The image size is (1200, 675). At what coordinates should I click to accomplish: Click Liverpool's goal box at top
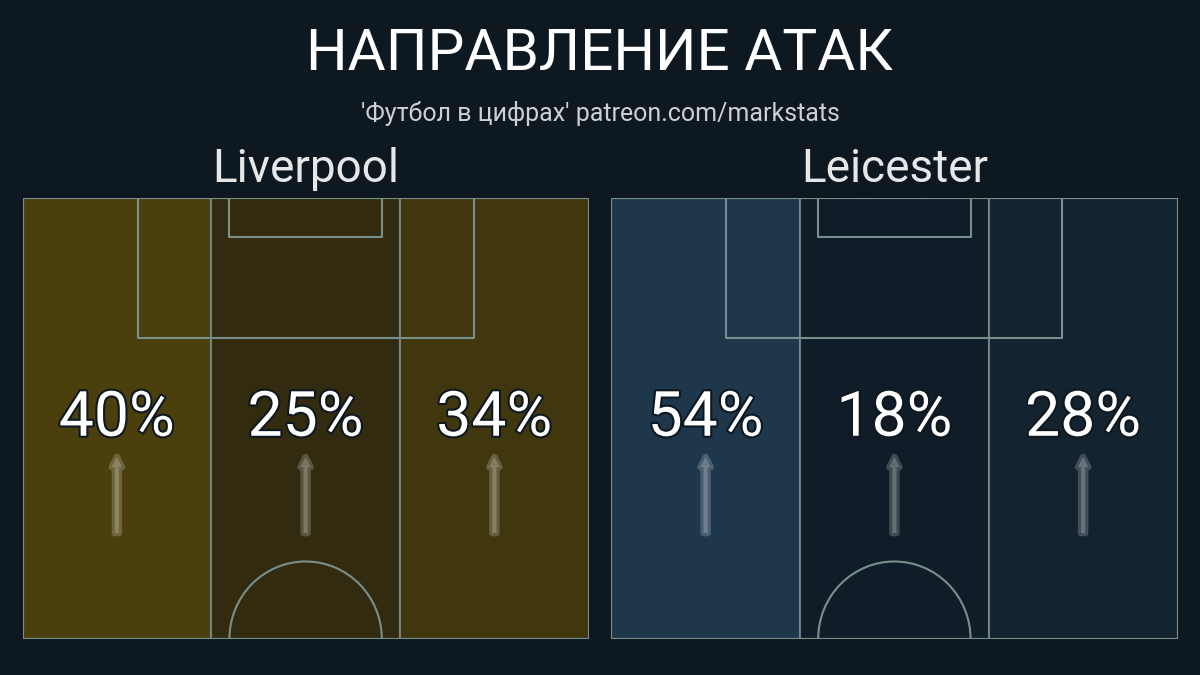coord(305,218)
